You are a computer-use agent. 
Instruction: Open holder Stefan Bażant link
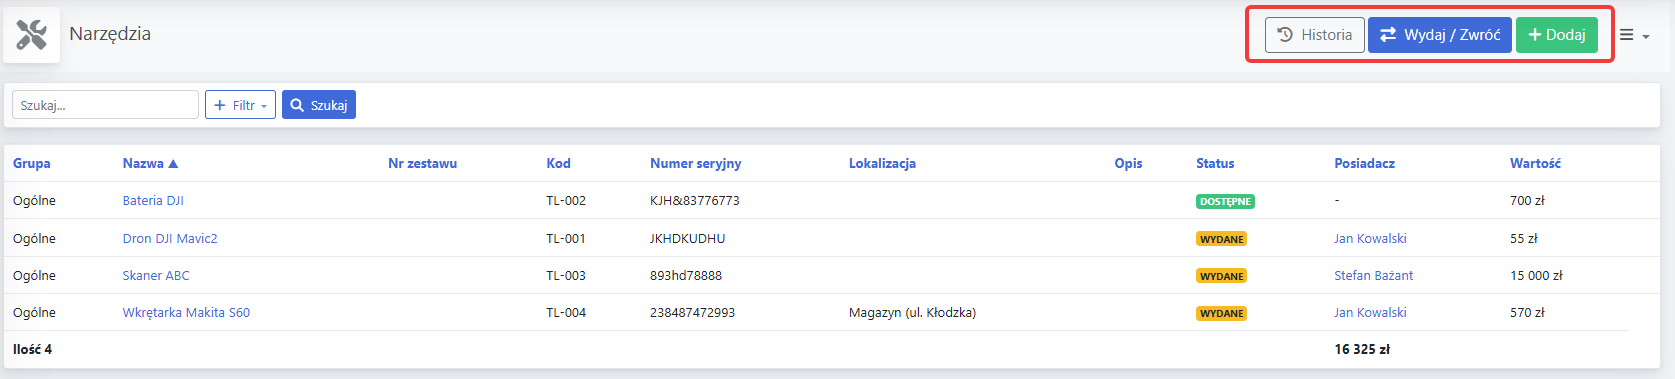pyautogui.click(x=1373, y=276)
